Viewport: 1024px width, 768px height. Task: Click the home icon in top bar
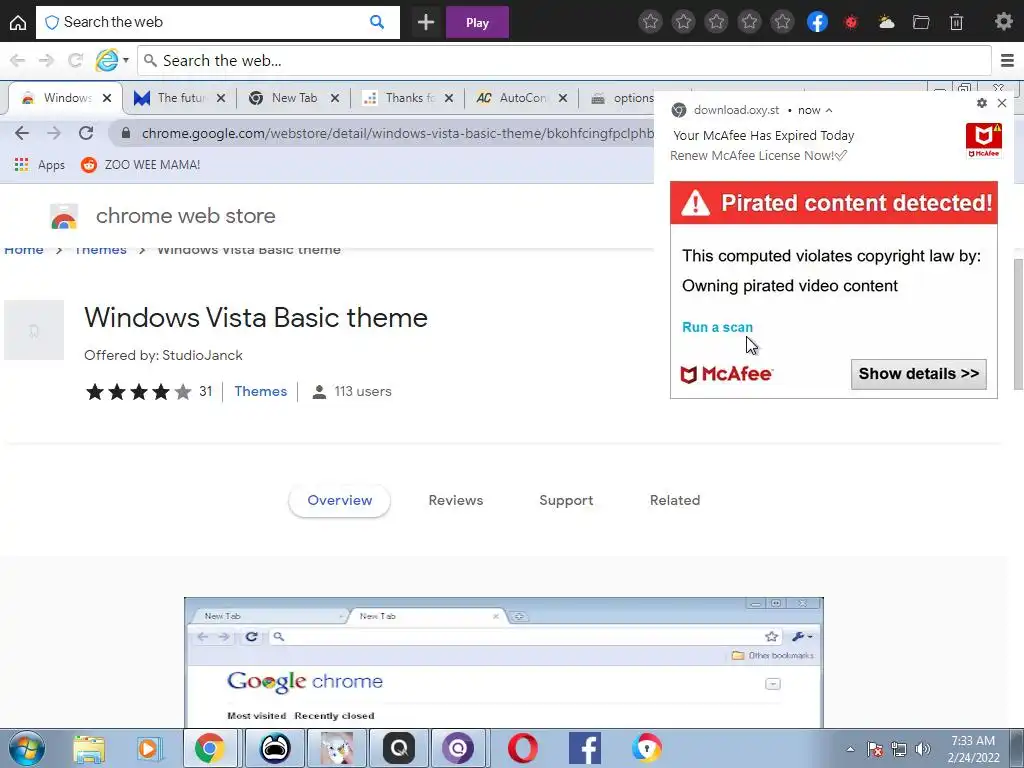point(18,22)
